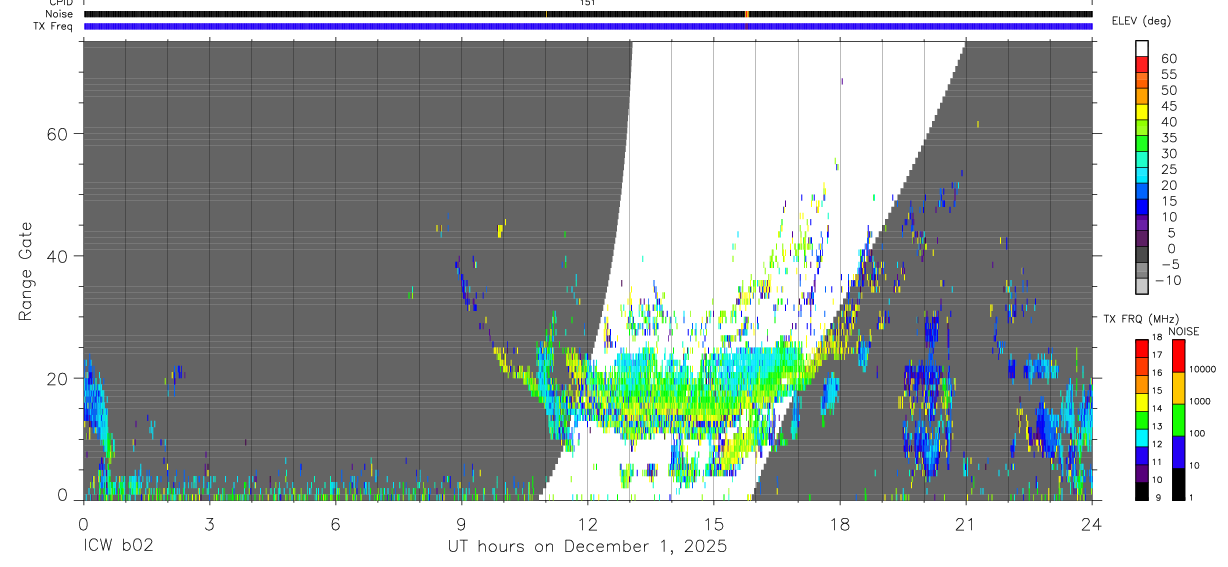Click the yellow NOISE segment between 10000 and 1000
The width and height of the screenshot is (1228, 567).
pos(1179,388)
